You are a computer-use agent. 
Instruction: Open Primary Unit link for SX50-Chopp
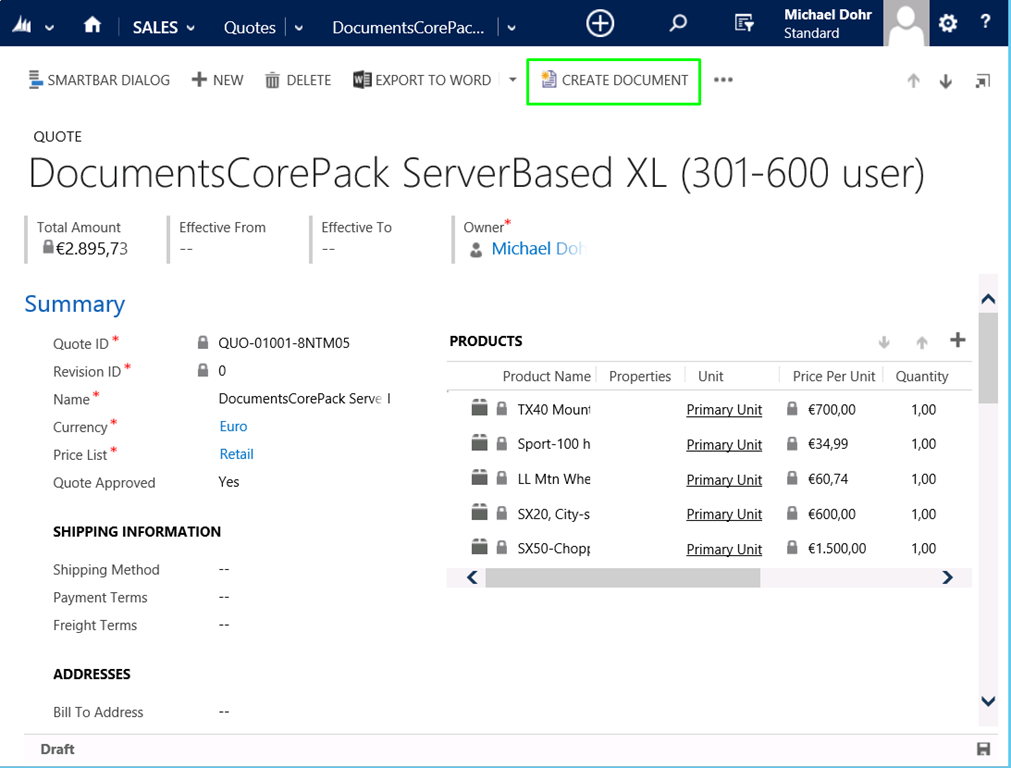pyautogui.click(x=724, y=549)
